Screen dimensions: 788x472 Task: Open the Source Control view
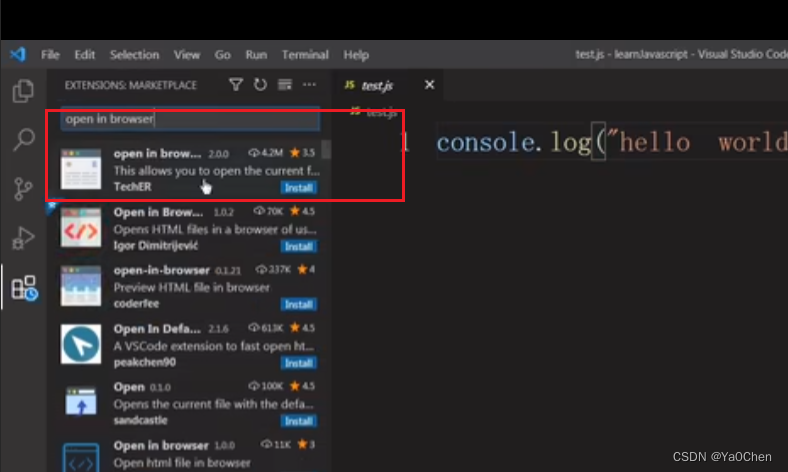[x=23, y=189]
